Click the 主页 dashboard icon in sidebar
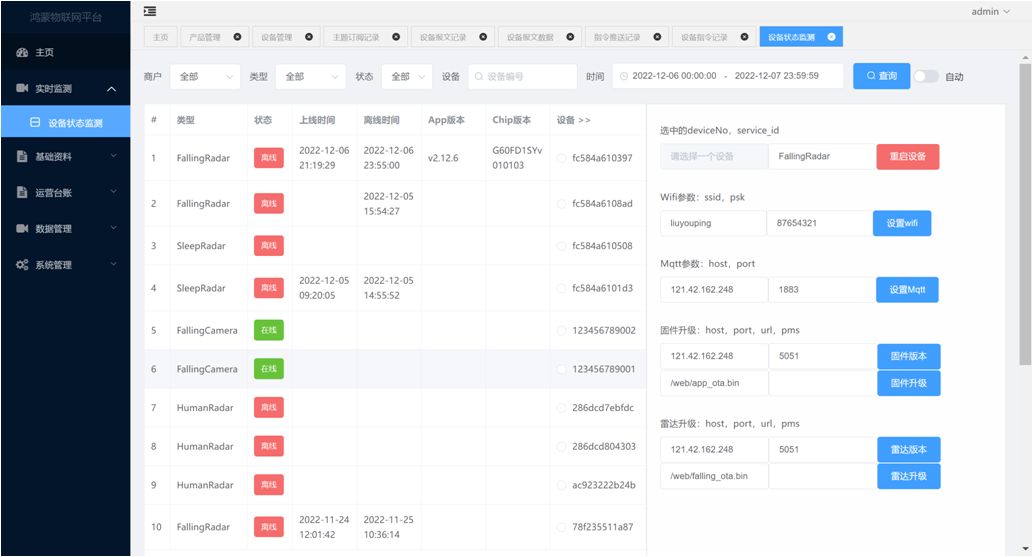1033x557 pixels. [x=22, y=52]
